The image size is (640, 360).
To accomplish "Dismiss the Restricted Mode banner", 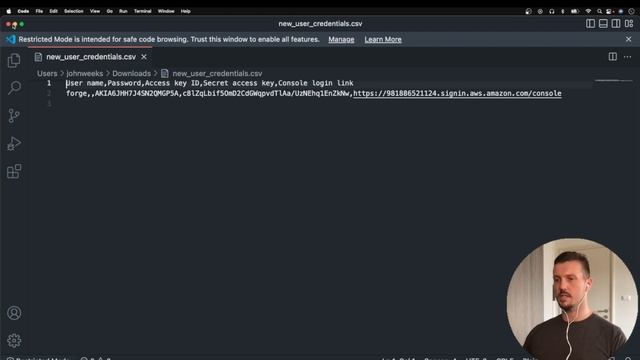I will [629, 39].
